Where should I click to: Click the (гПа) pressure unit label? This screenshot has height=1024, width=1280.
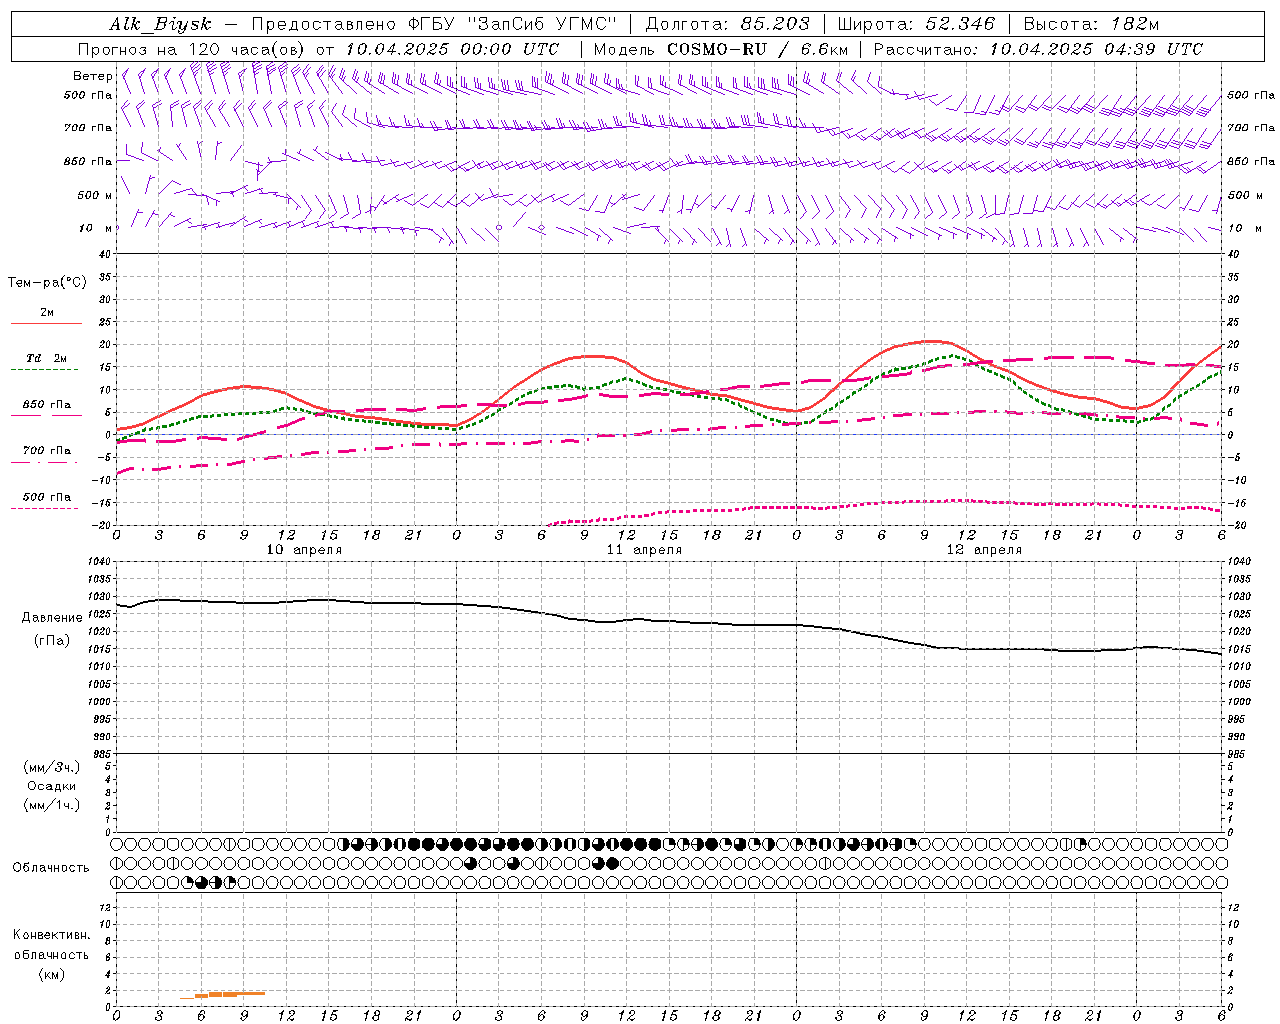[x=52, y=641]
